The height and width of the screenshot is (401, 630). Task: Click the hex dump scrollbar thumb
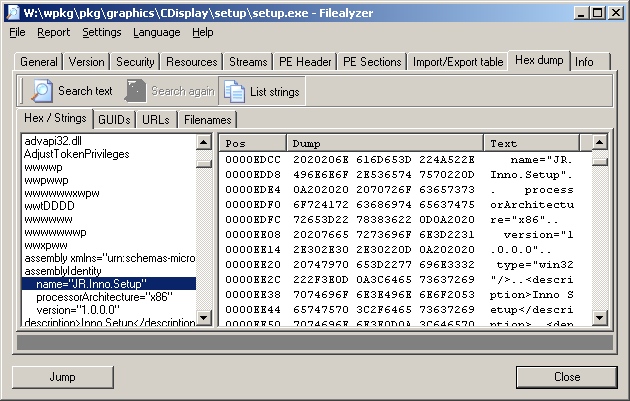[x=599, y=162]
